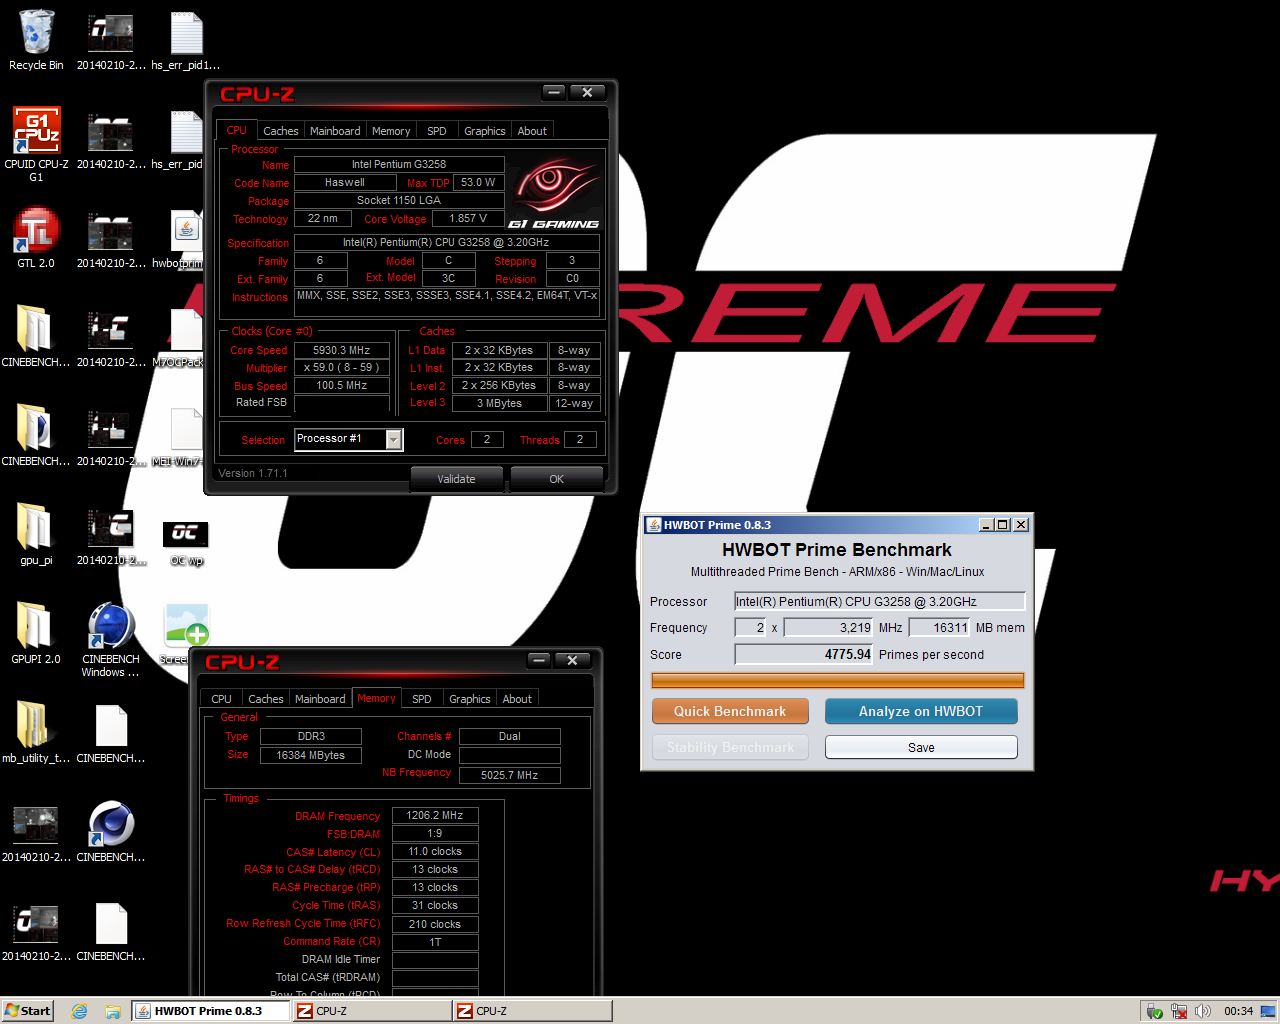Image resolution: width=1280 pixels, height=1024 pixels.
Task: Click the network status tray icon
Action: coord(1179,1011)
